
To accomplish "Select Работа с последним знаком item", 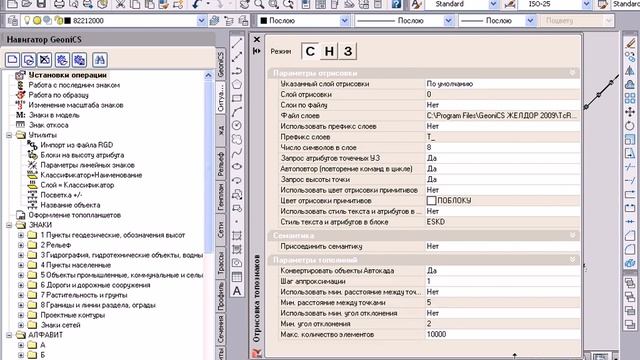I will [74, 85].
